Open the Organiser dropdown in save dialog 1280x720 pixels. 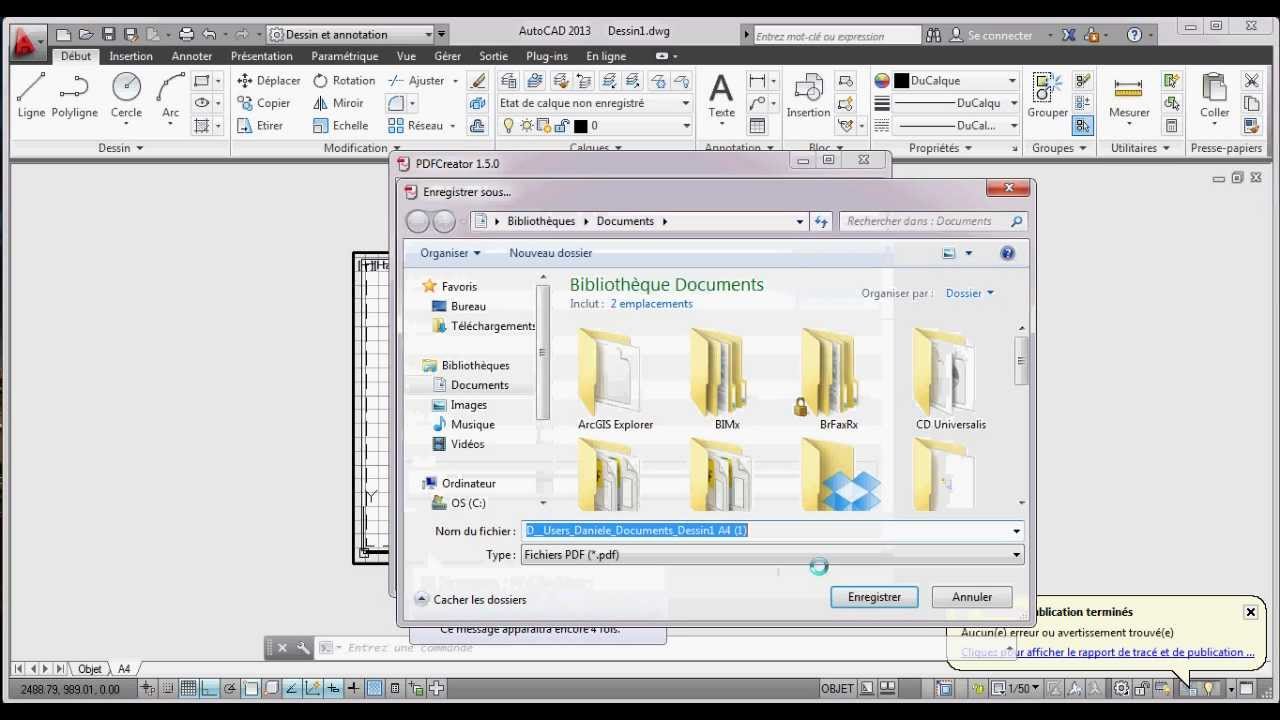coord(450,253)
